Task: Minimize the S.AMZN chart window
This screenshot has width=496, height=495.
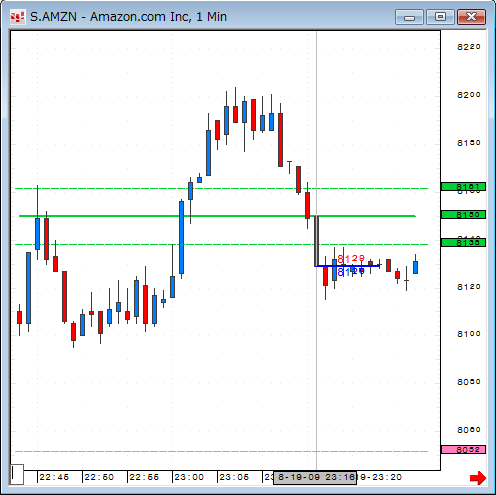Action: [x=409, y=17]
